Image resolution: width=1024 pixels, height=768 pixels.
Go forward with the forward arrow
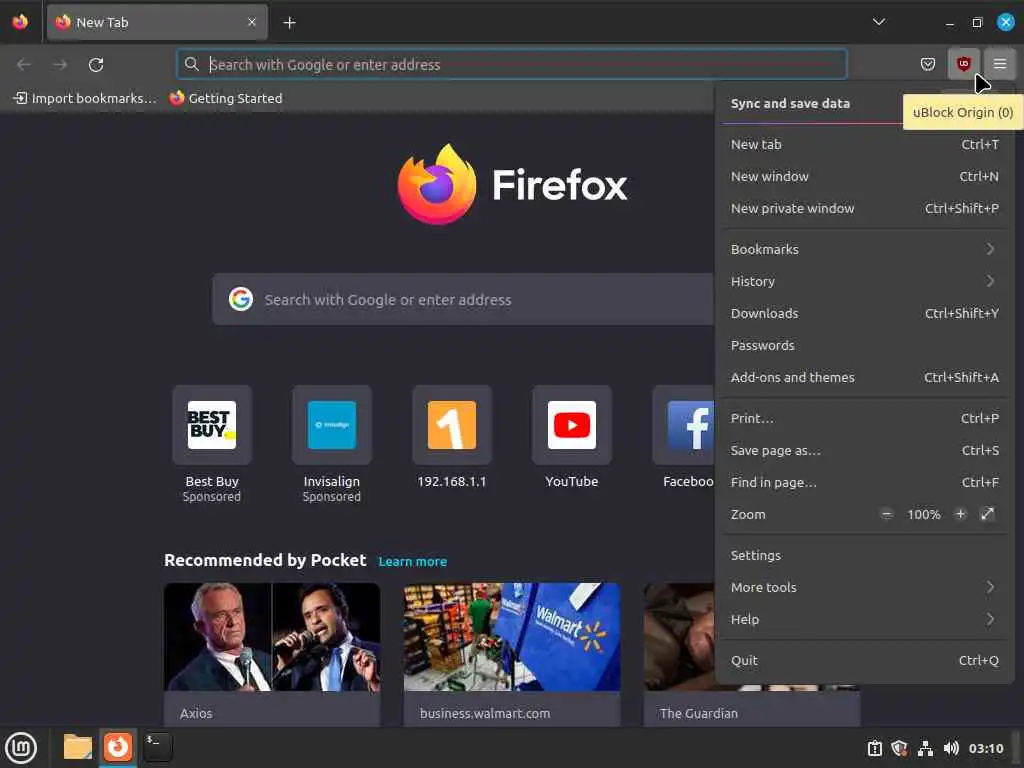click(60, 65)
